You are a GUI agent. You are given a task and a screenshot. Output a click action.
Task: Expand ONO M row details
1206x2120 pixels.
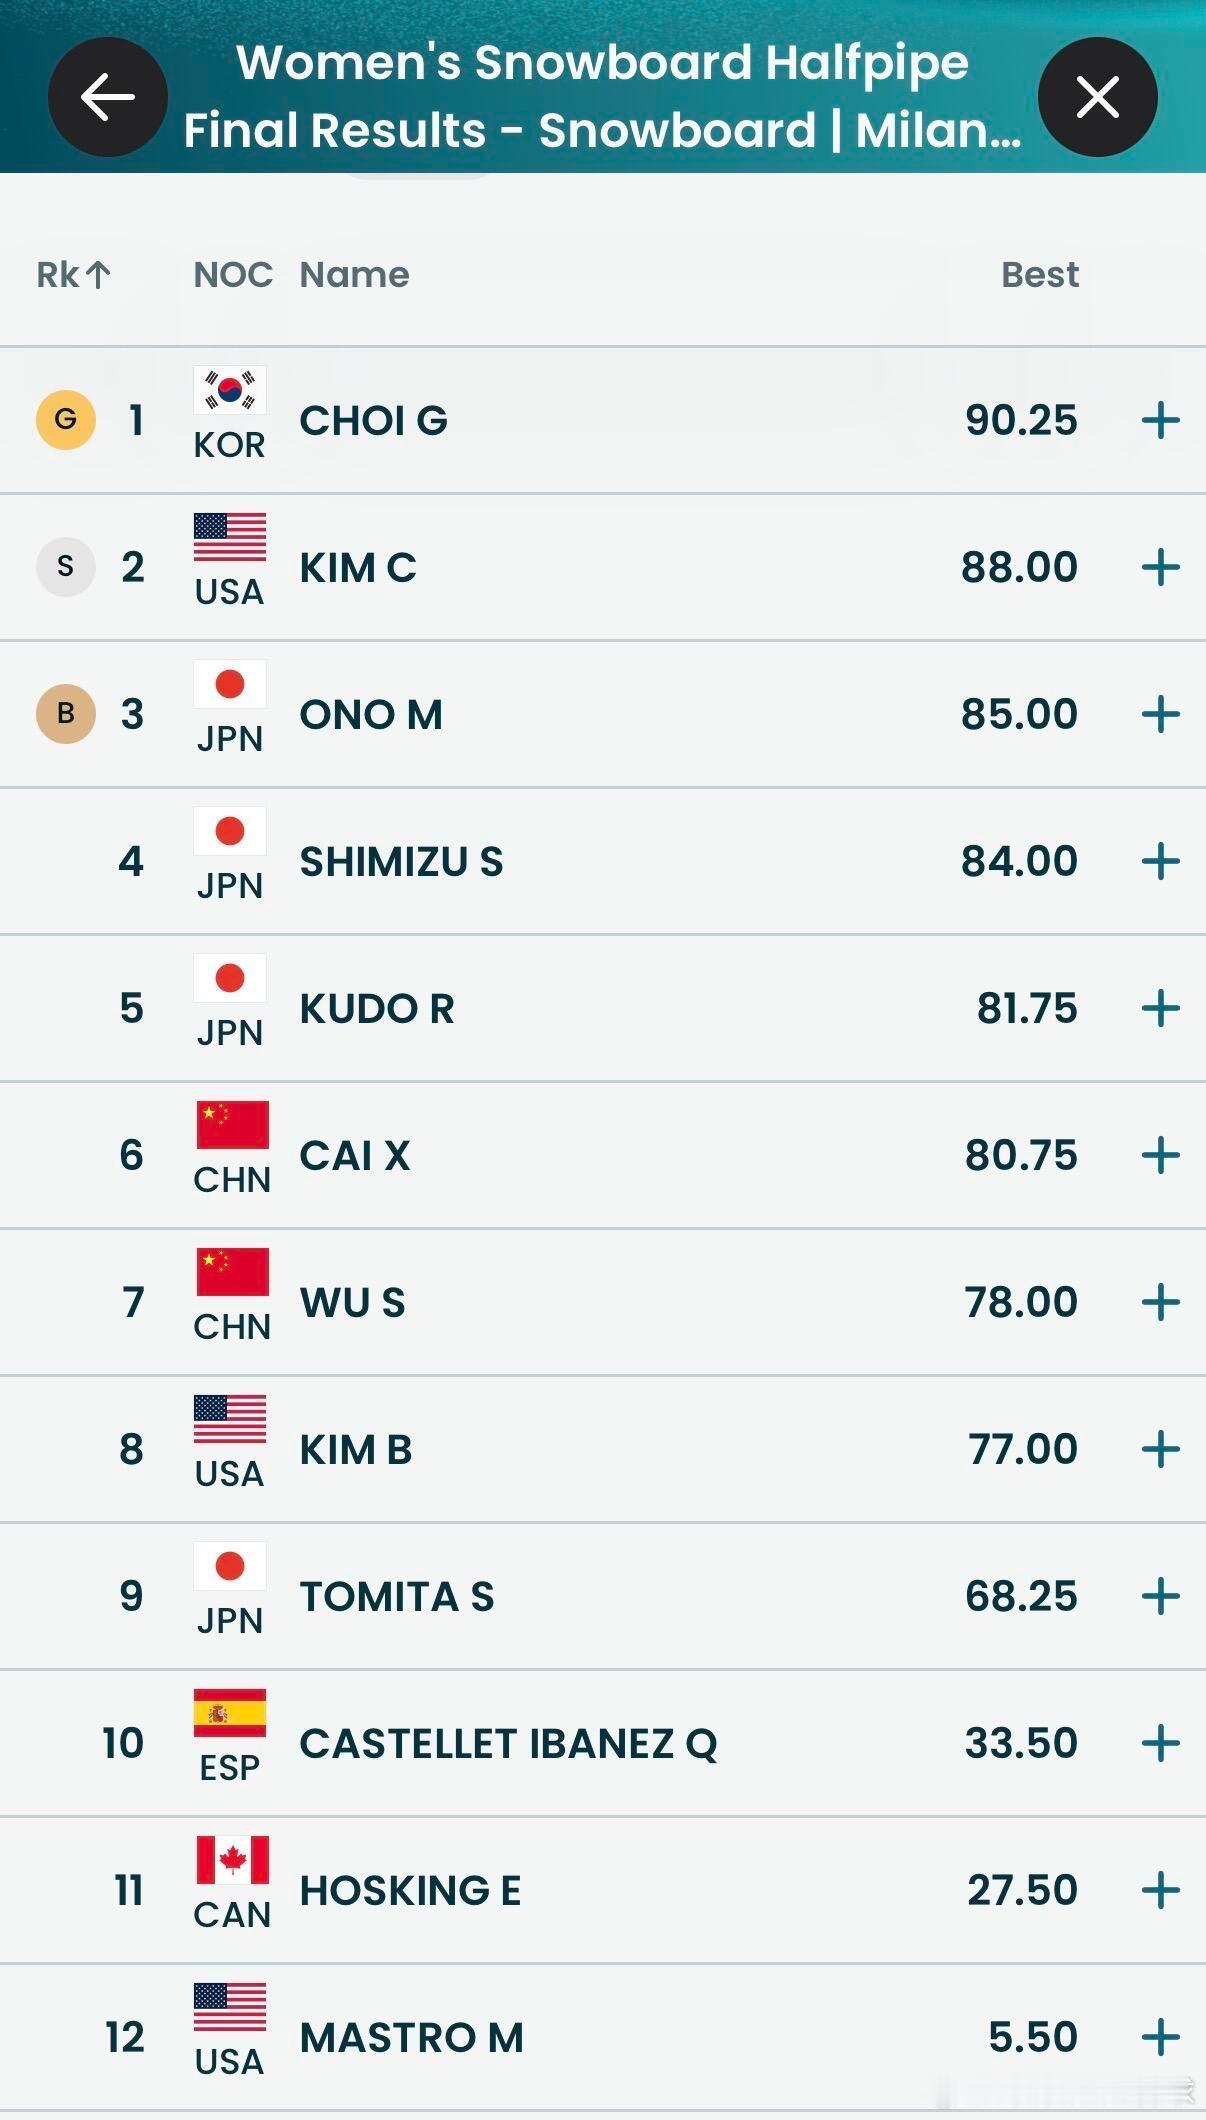[1160, 714]
